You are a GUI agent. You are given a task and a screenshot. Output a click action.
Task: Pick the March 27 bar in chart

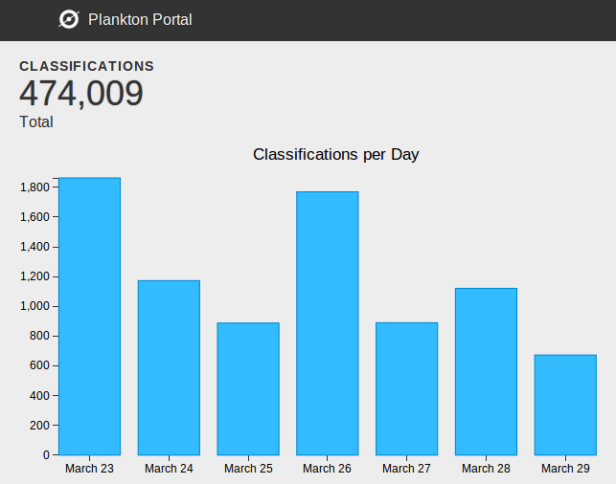click(406, 388)
